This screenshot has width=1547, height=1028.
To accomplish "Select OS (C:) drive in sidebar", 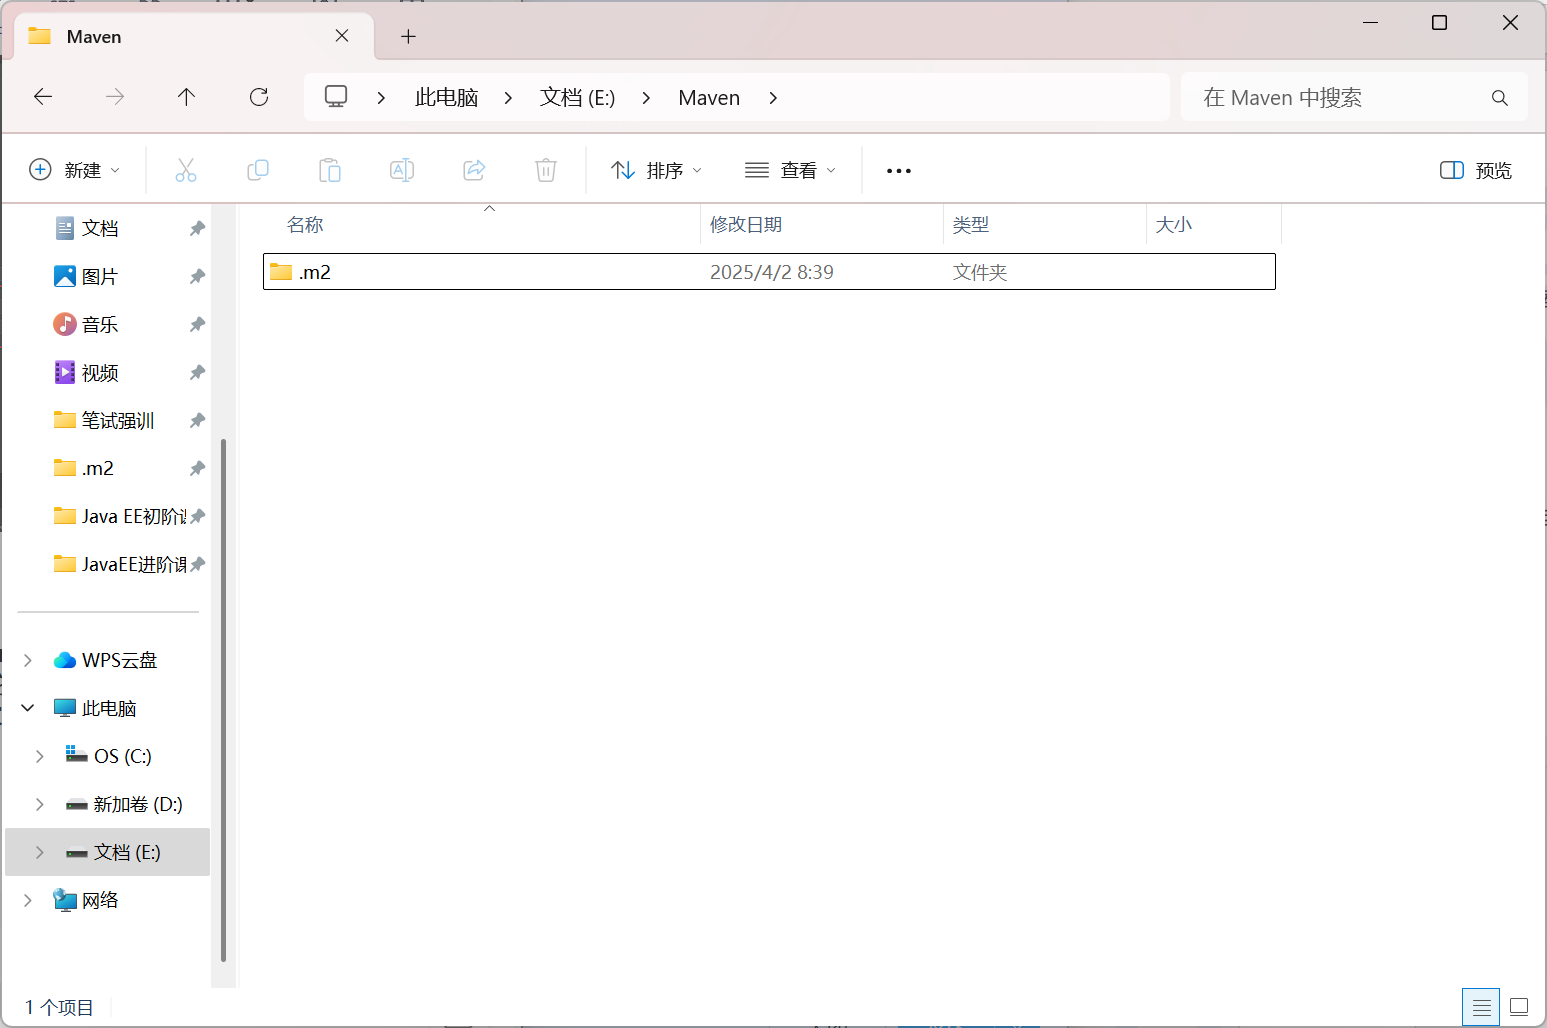I will point(122,756).
